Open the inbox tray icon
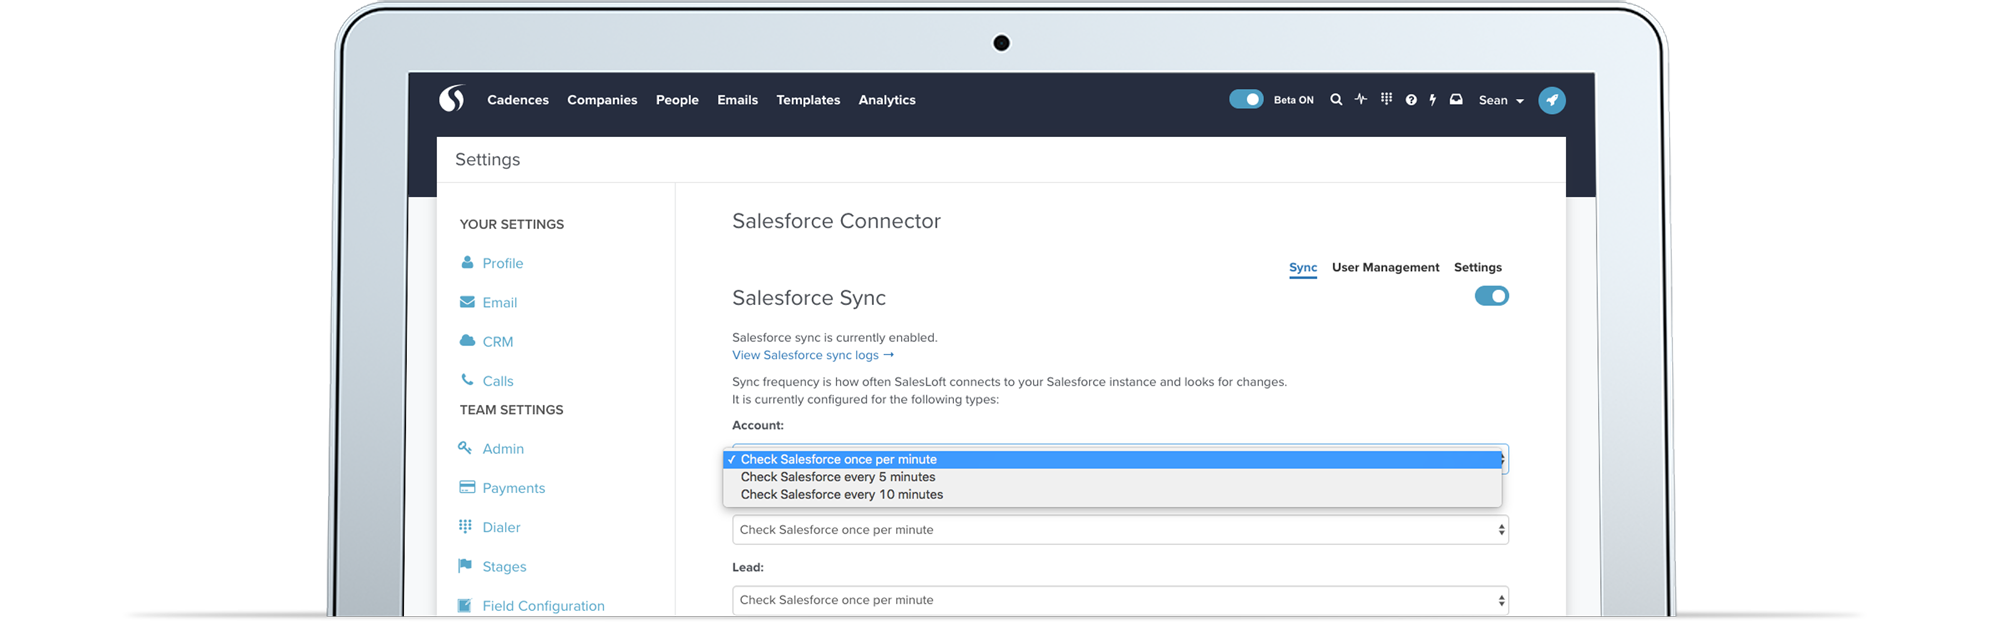 coord(1456,100)
